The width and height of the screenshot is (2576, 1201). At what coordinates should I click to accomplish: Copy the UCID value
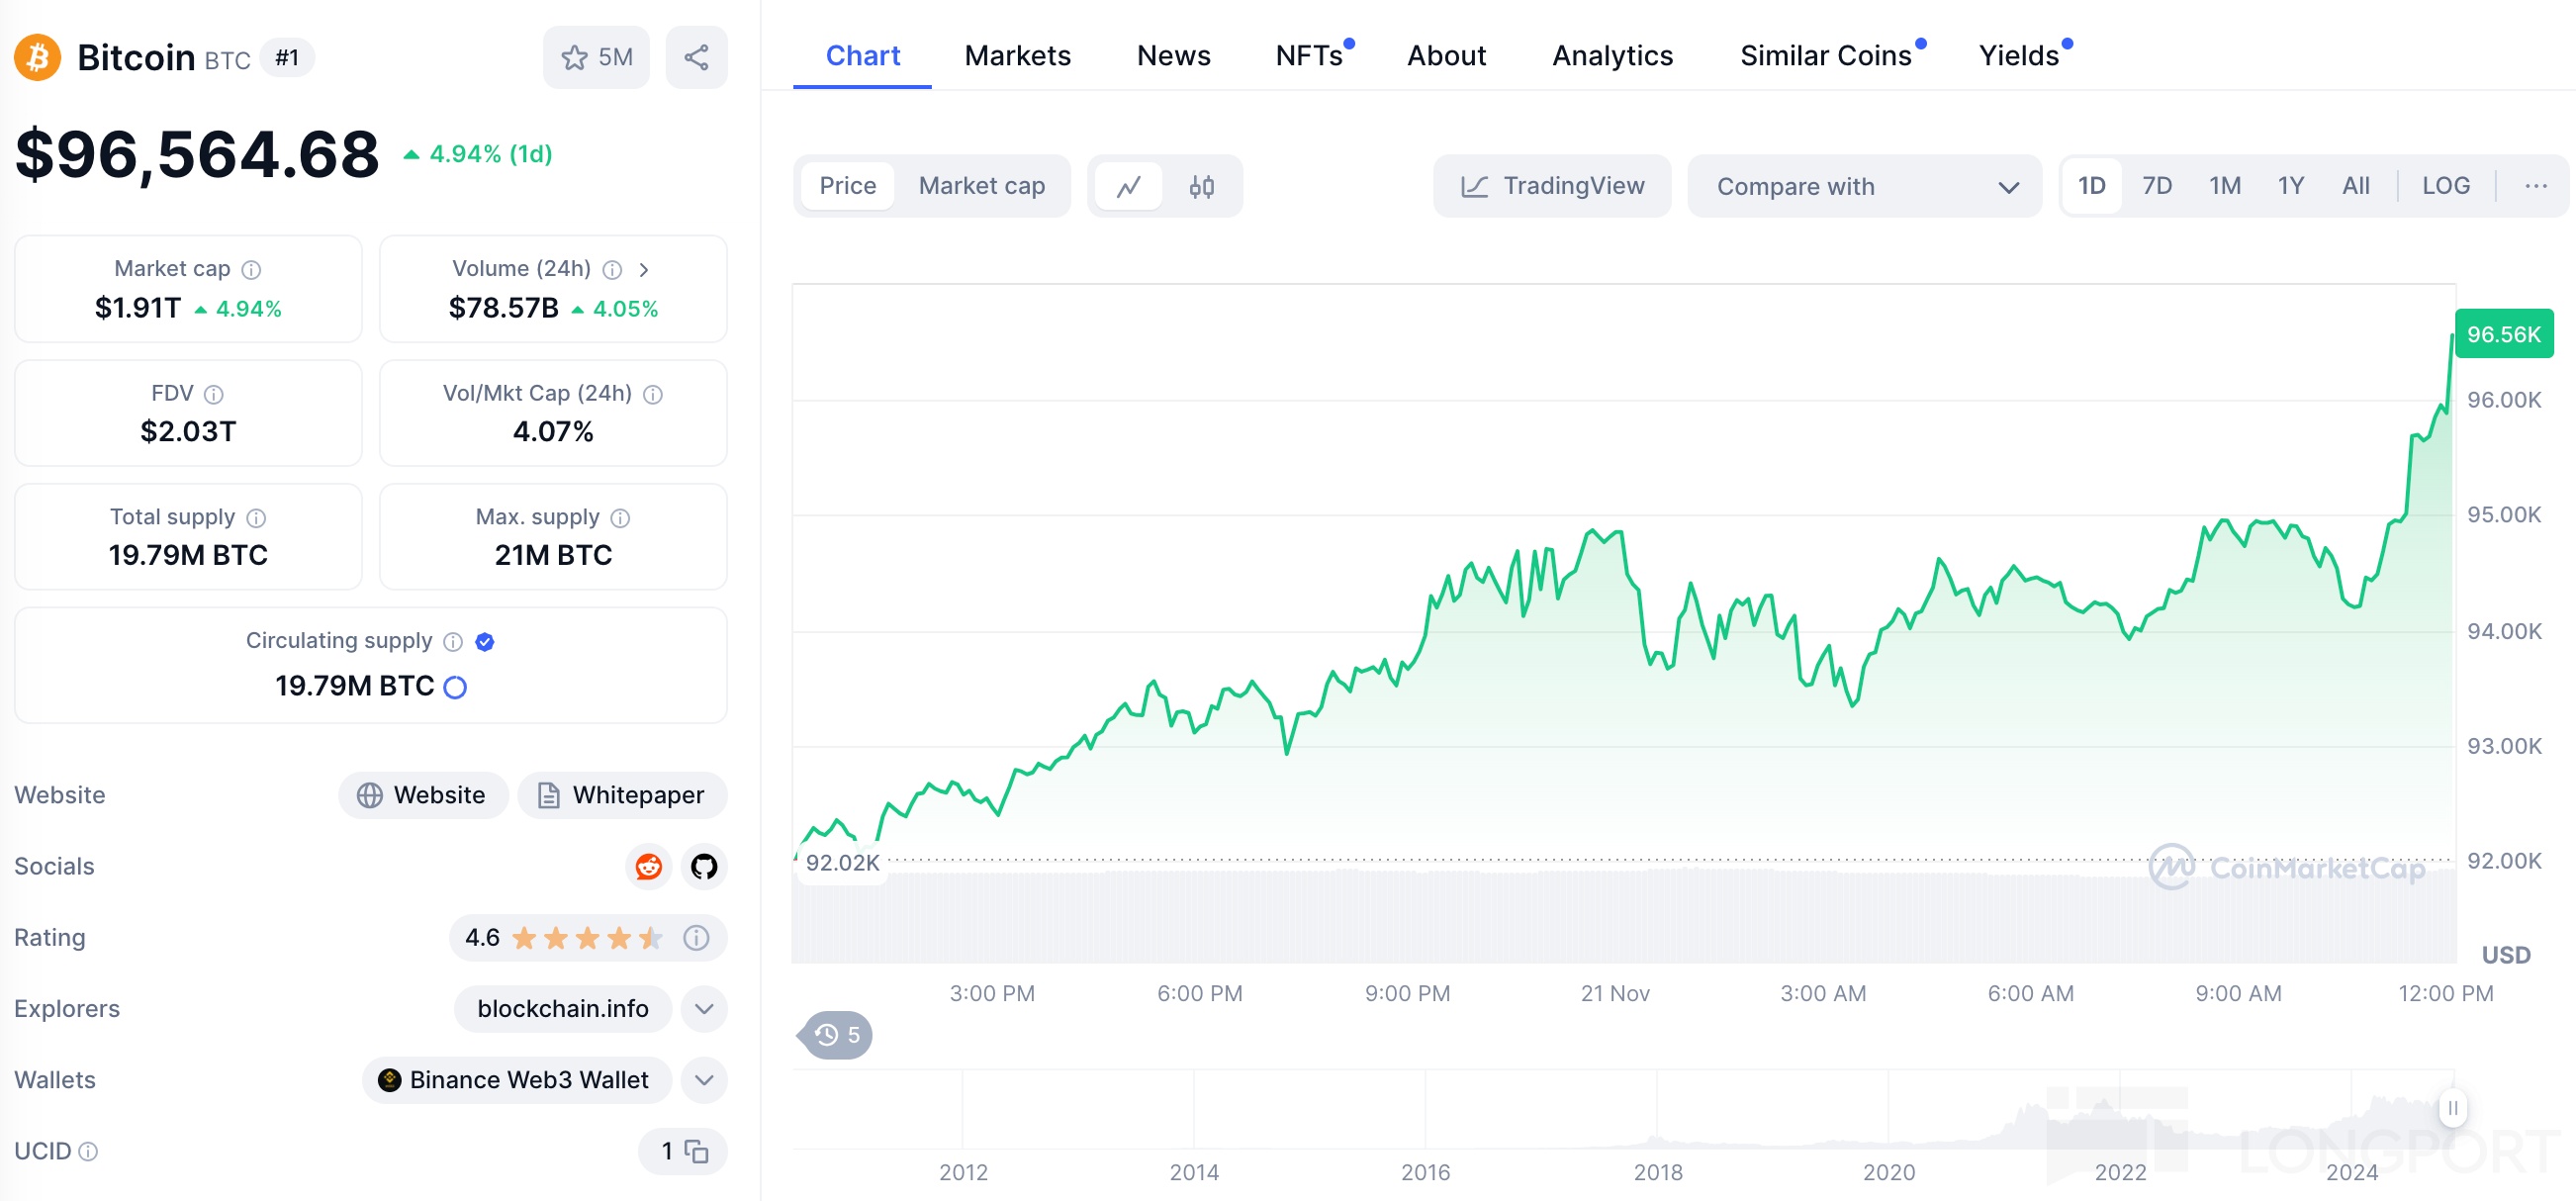coord(696,1151)
